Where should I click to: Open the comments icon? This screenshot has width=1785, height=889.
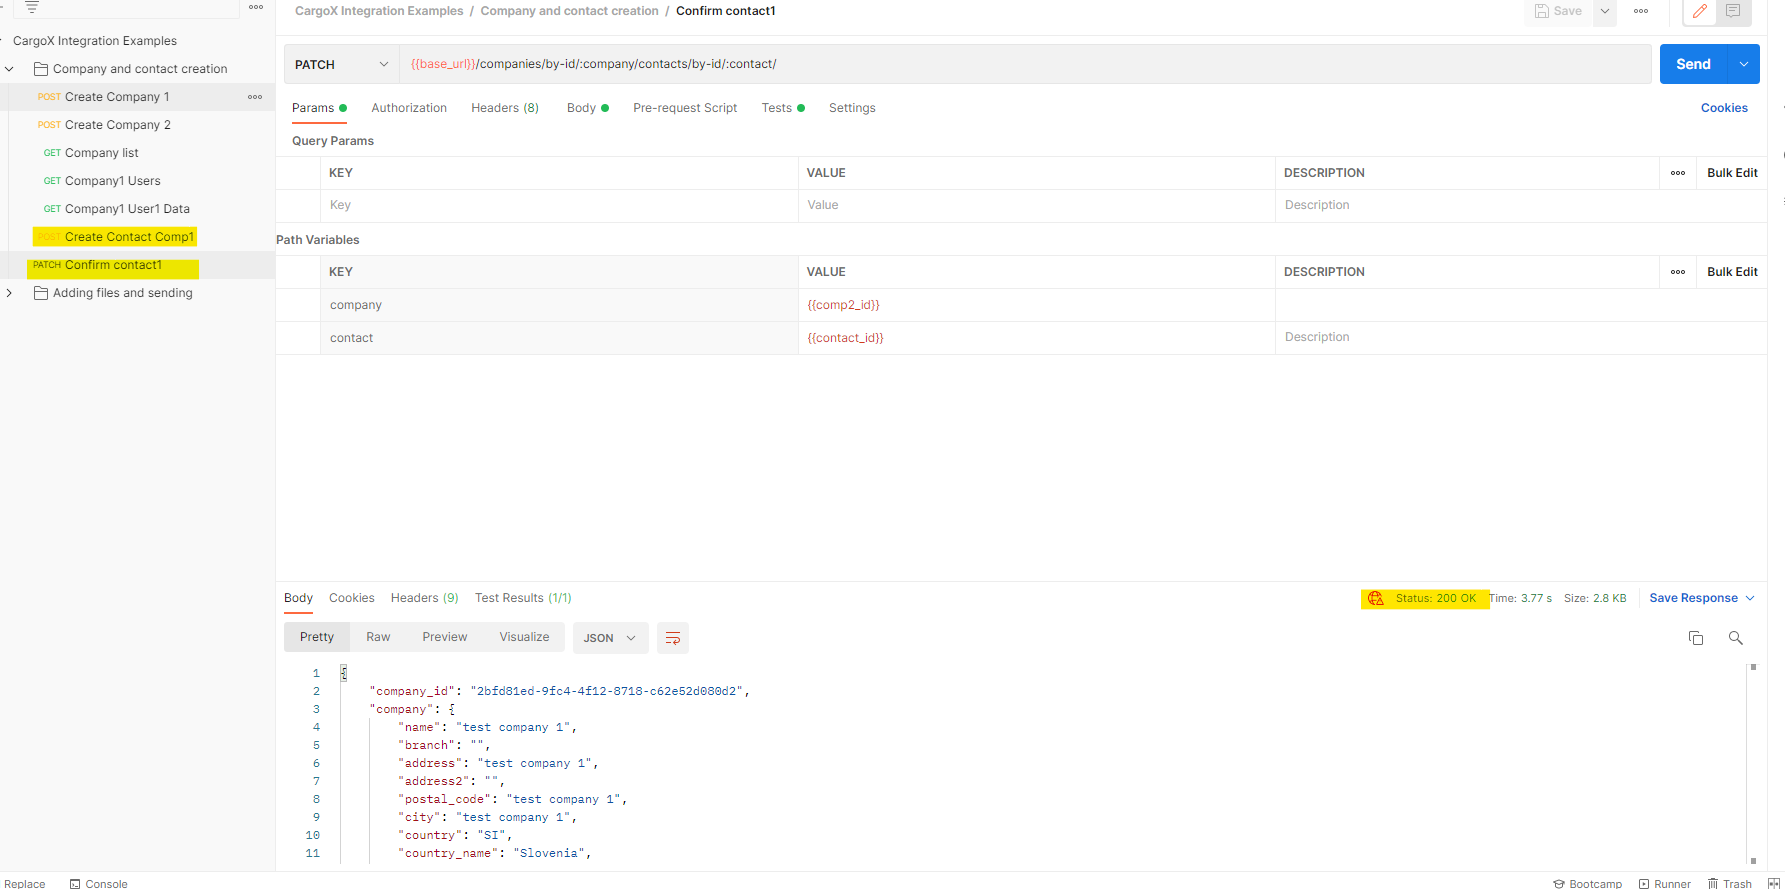point(1733,11)
